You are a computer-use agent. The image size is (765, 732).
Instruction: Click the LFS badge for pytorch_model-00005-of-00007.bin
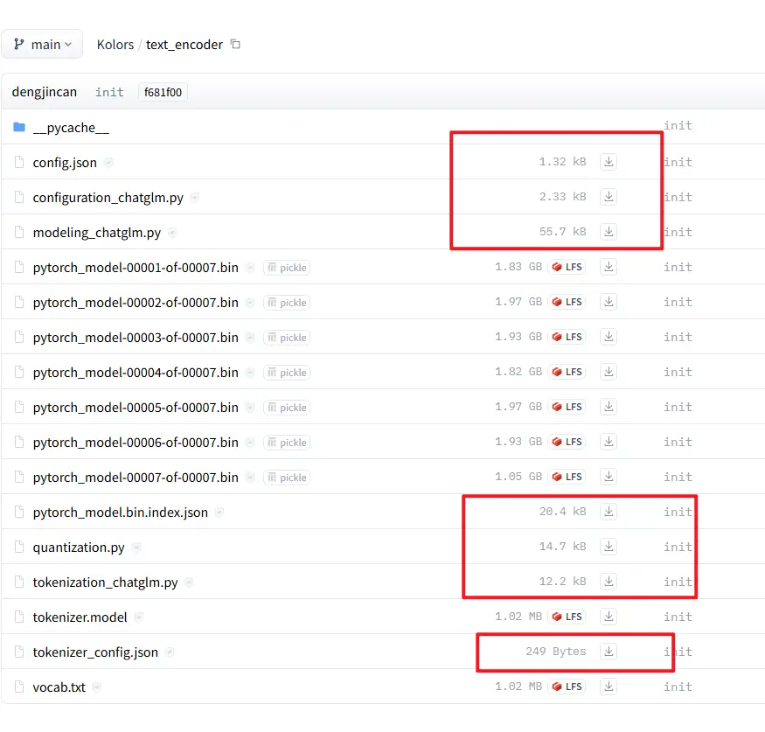point(566,407)
